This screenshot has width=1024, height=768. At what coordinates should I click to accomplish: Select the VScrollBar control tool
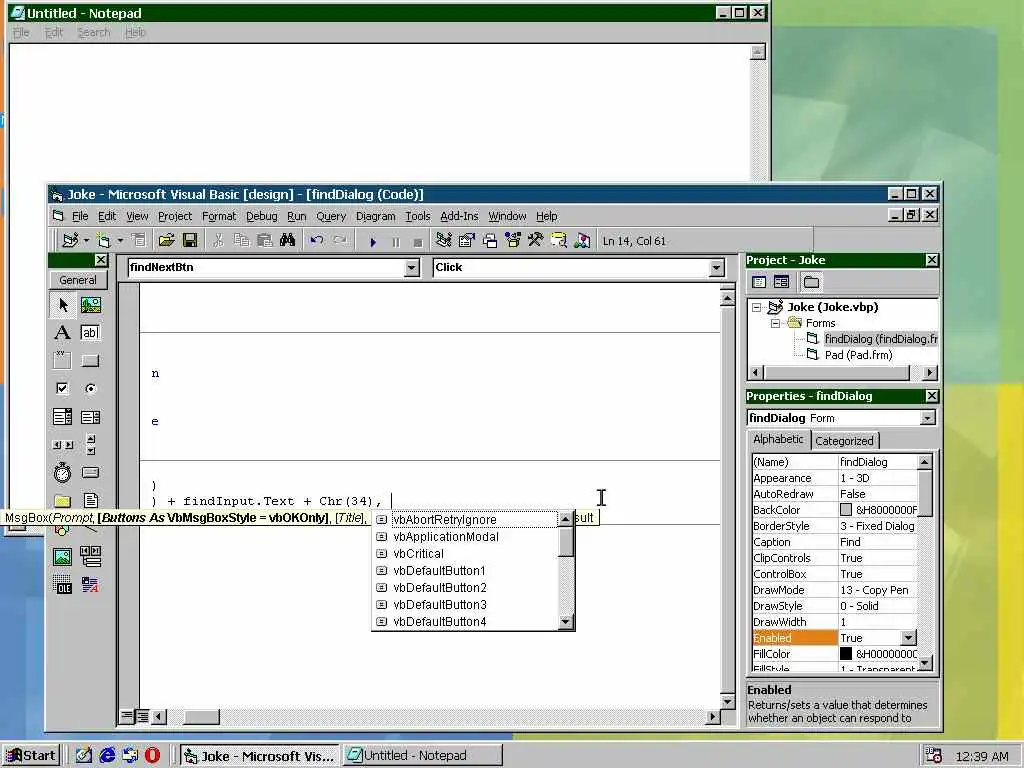point(91,445)
